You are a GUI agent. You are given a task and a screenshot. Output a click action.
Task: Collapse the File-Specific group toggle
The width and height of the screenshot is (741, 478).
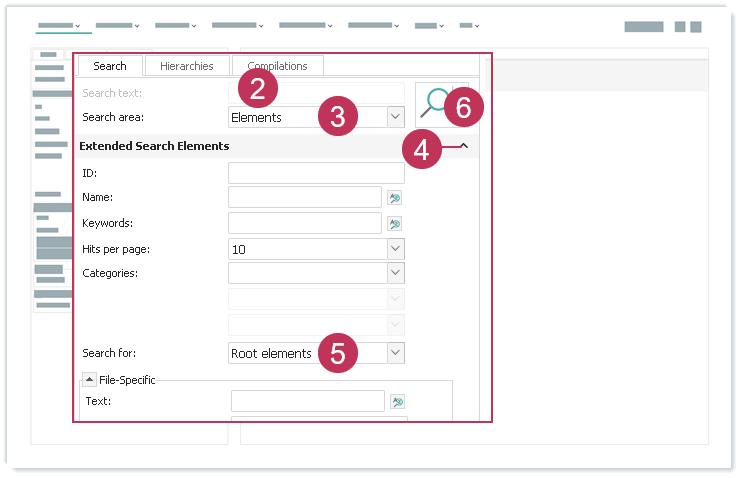[x=89, y=379]
